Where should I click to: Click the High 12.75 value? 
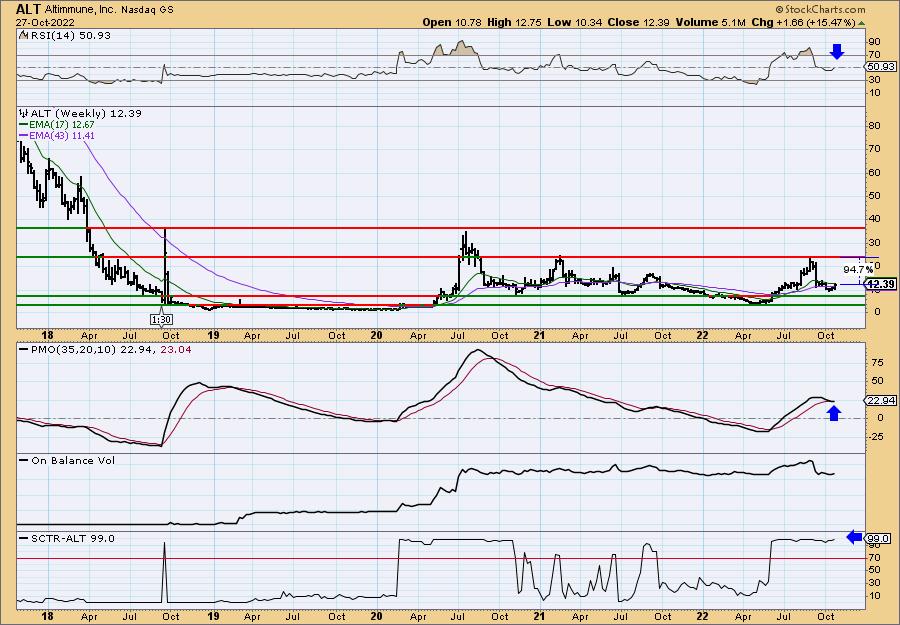coord(514,22)
